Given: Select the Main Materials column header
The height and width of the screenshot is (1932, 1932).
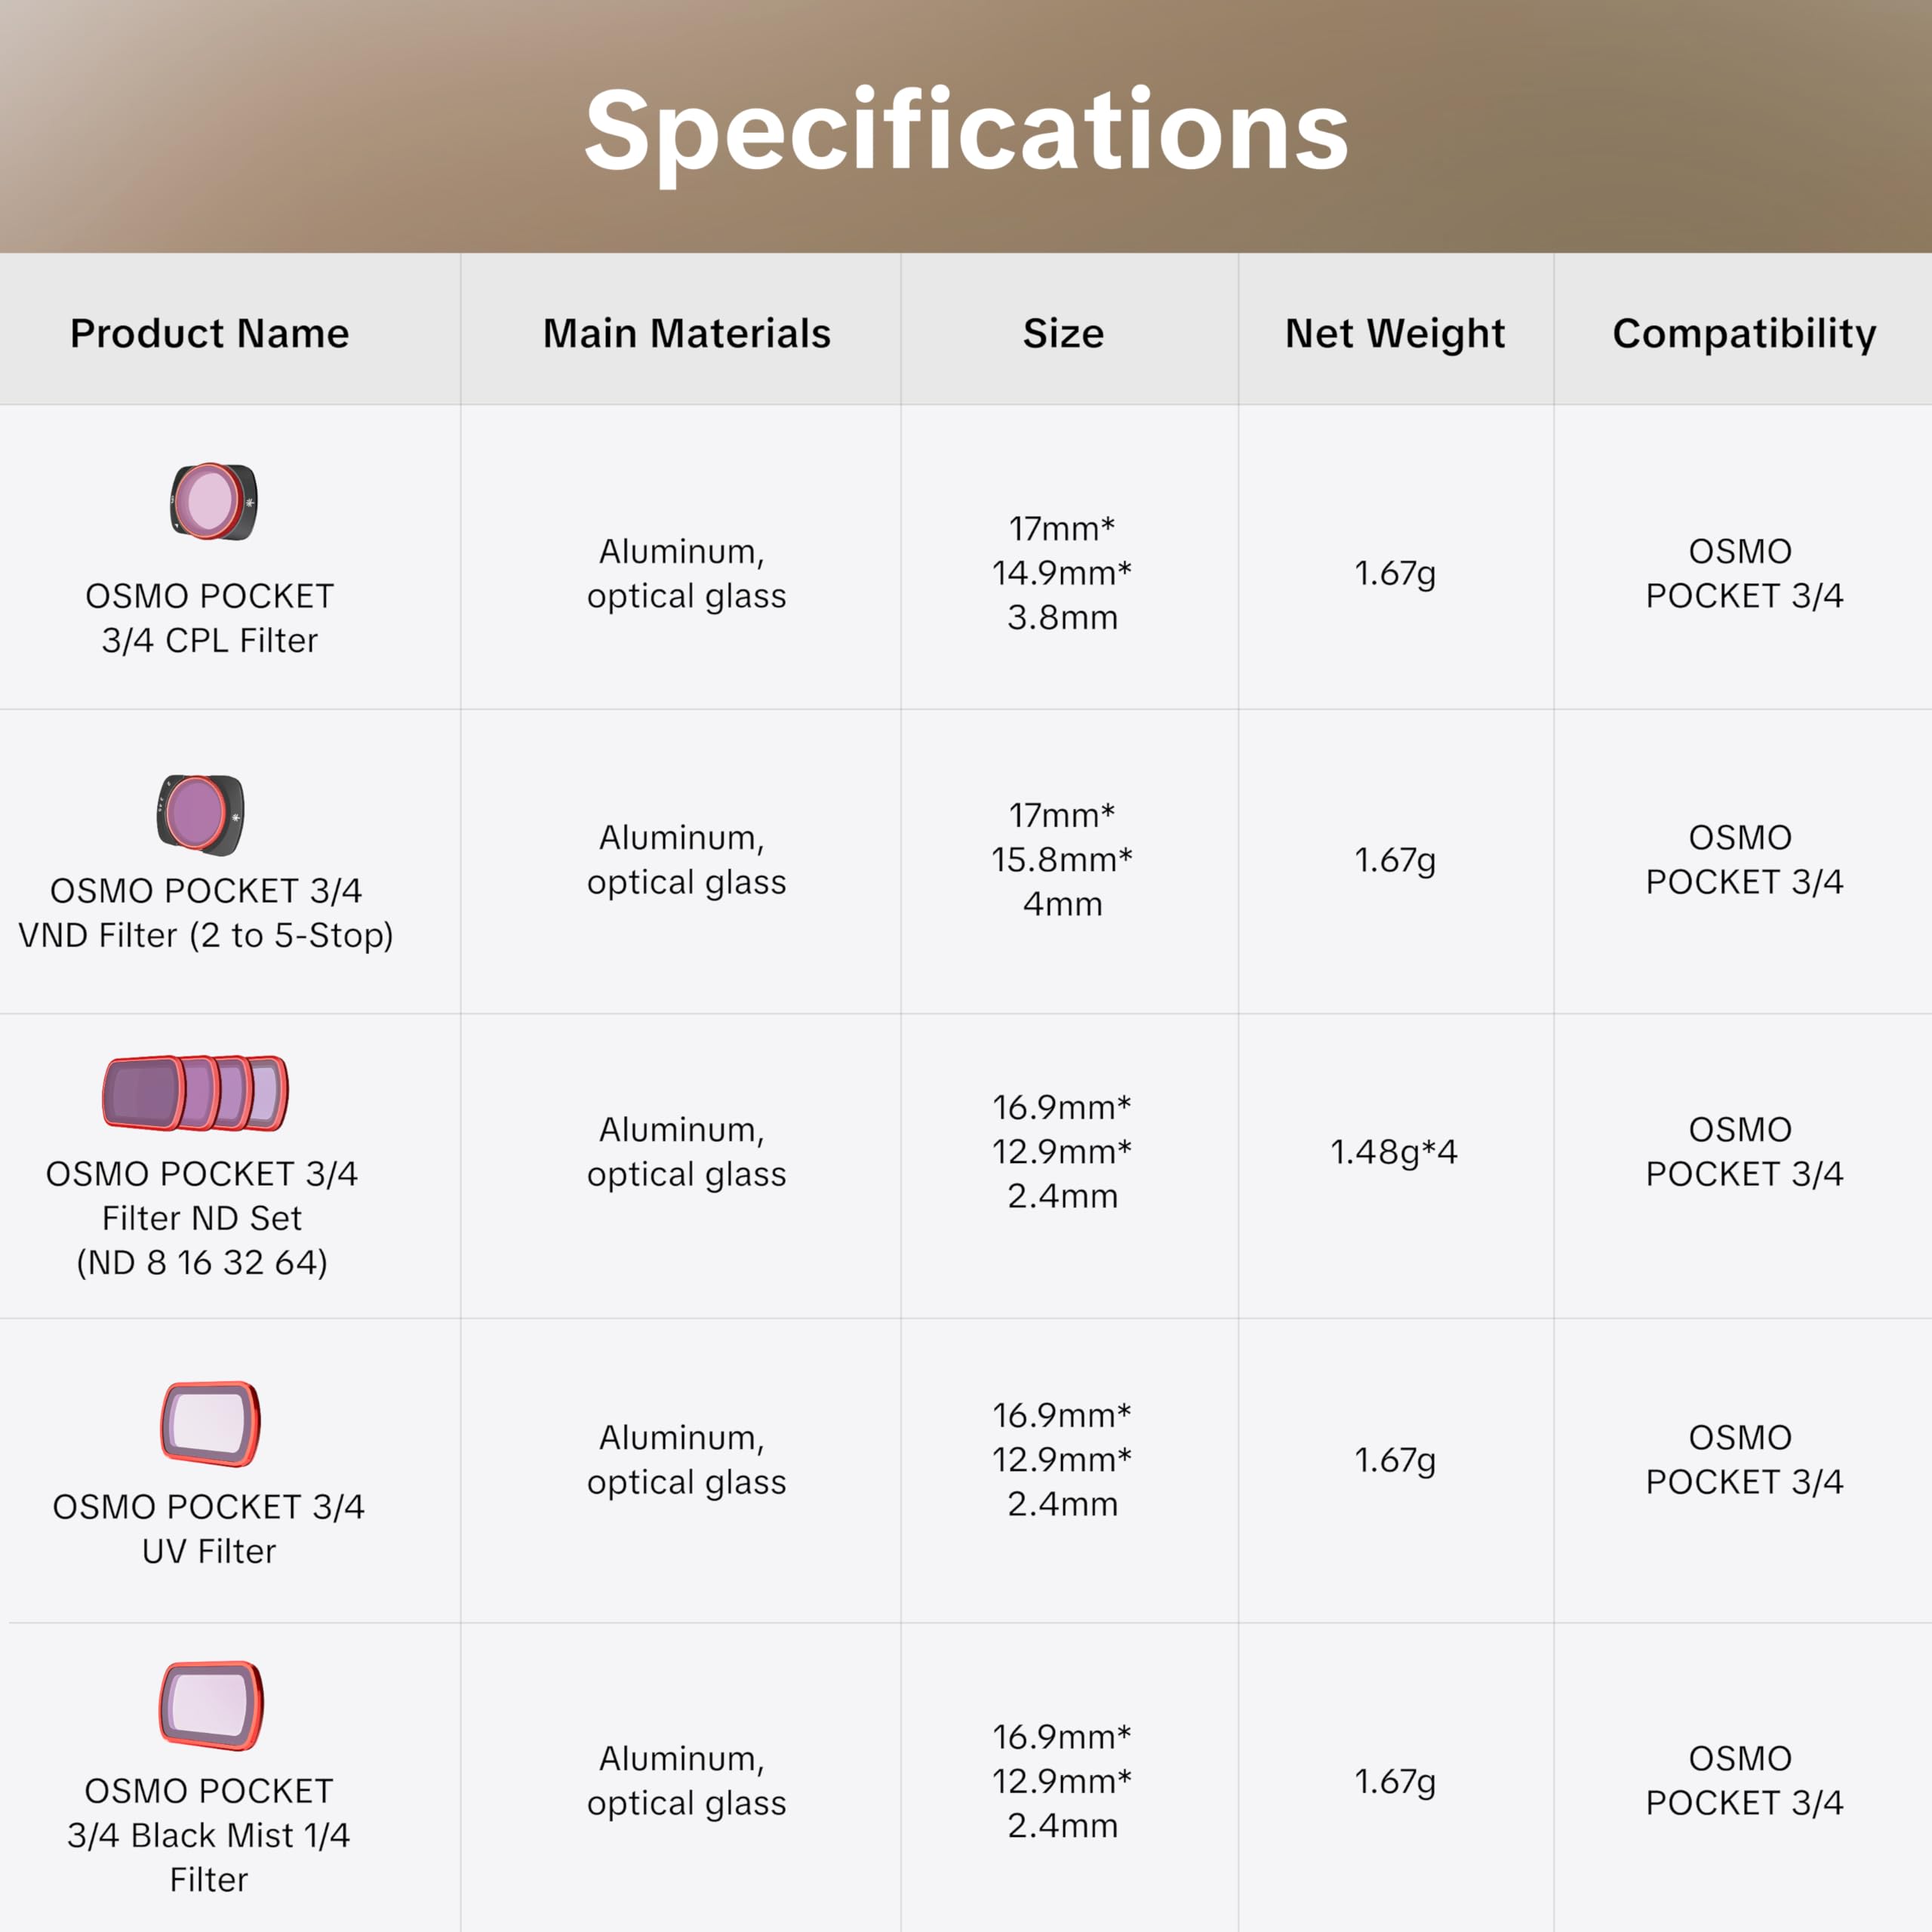Looking at the screenshot, I should 687,333.
